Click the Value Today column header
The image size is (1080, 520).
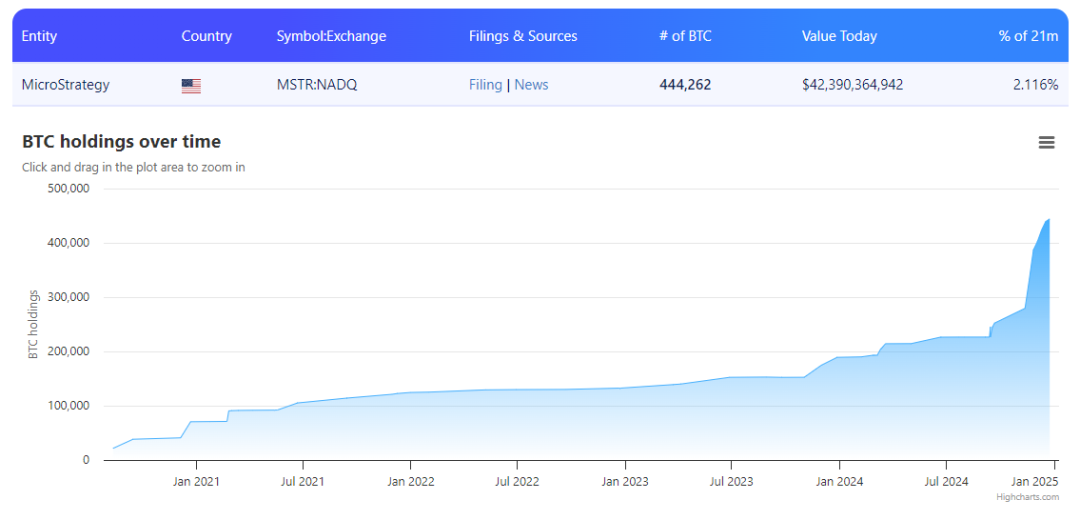pos(839,36)
